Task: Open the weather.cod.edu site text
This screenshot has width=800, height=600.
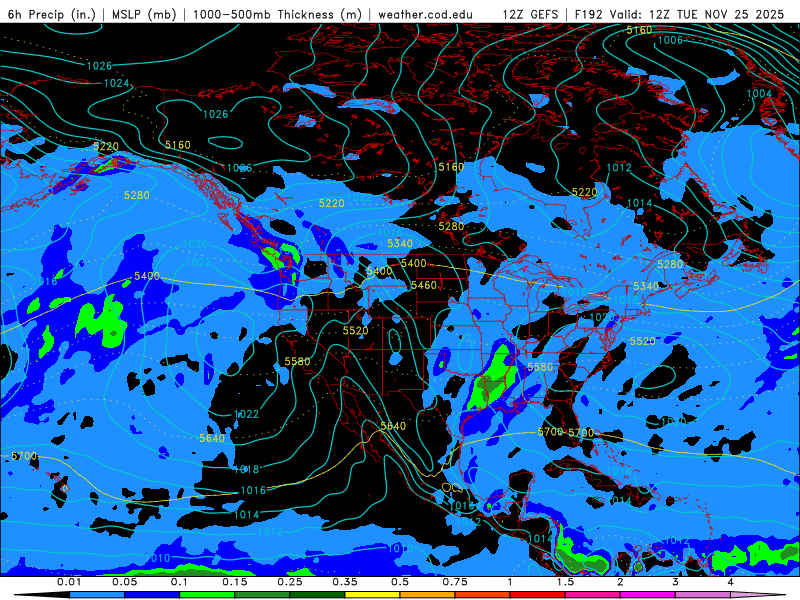Action: (x=425, y=14)
